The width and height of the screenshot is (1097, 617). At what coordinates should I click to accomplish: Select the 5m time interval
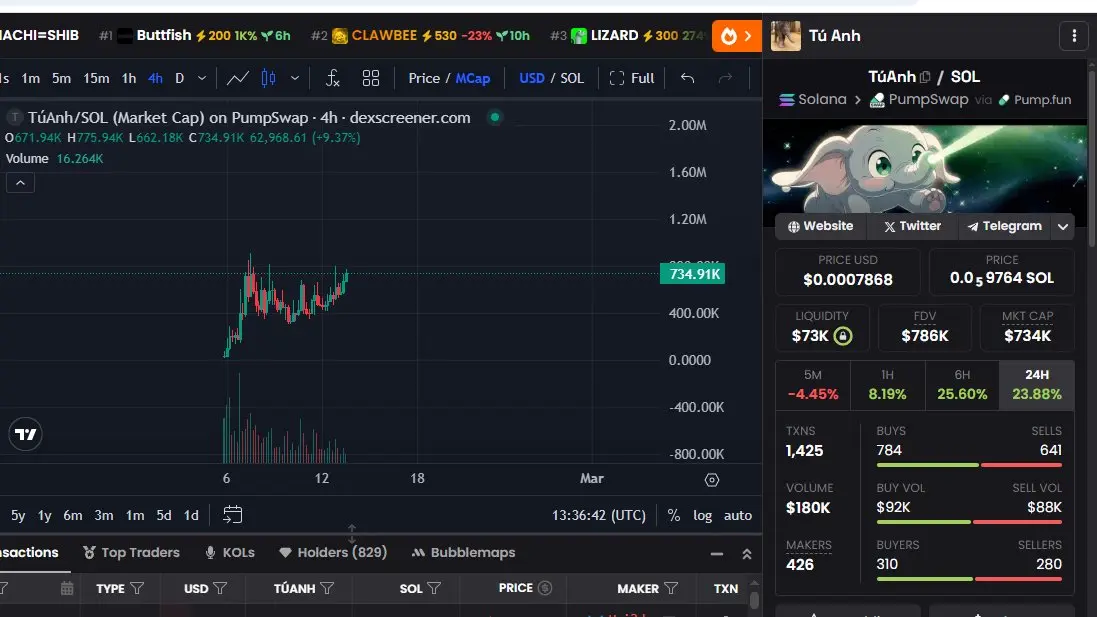tap(62, 78)
